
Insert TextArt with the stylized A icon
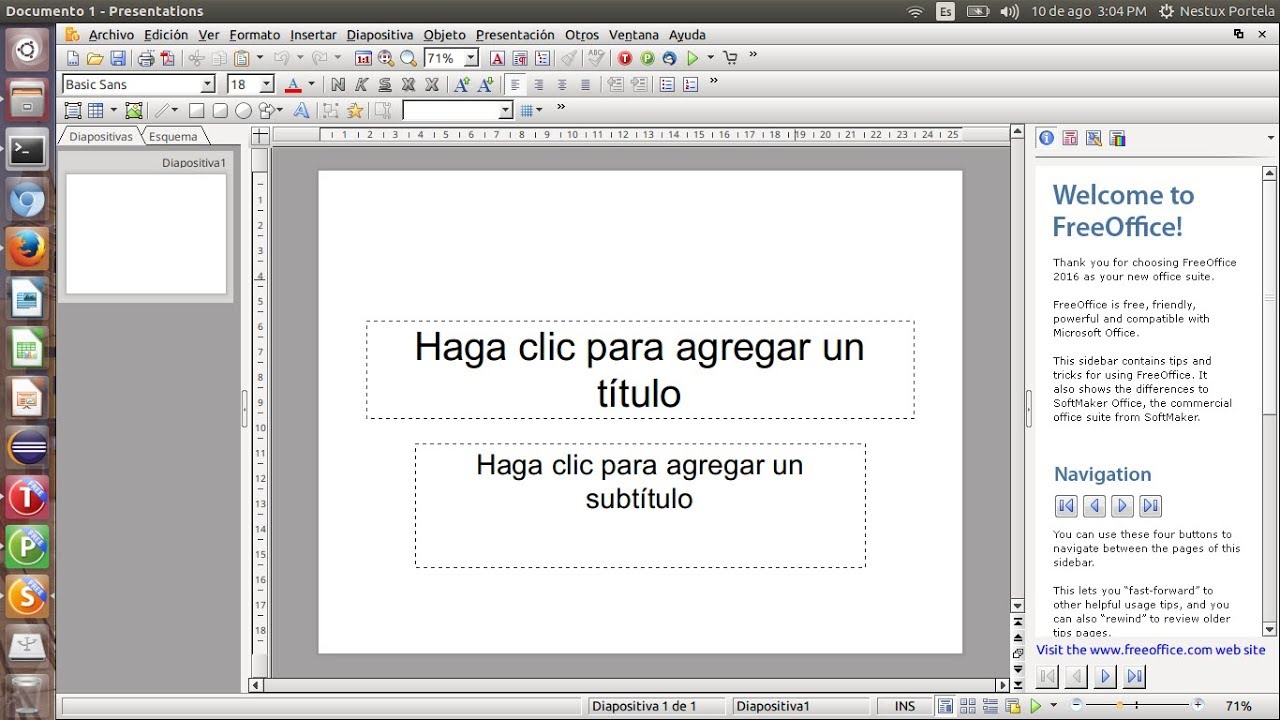(301, 110)
